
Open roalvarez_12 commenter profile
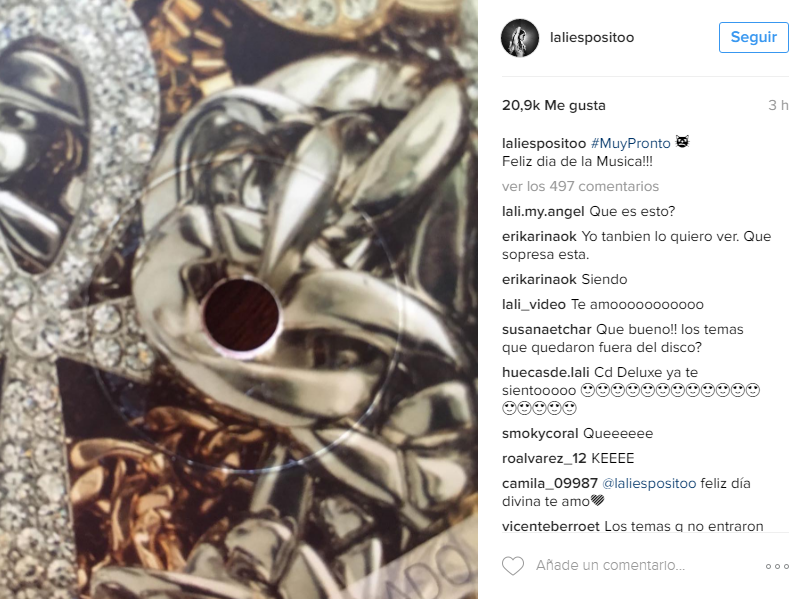tap(544, 459)
